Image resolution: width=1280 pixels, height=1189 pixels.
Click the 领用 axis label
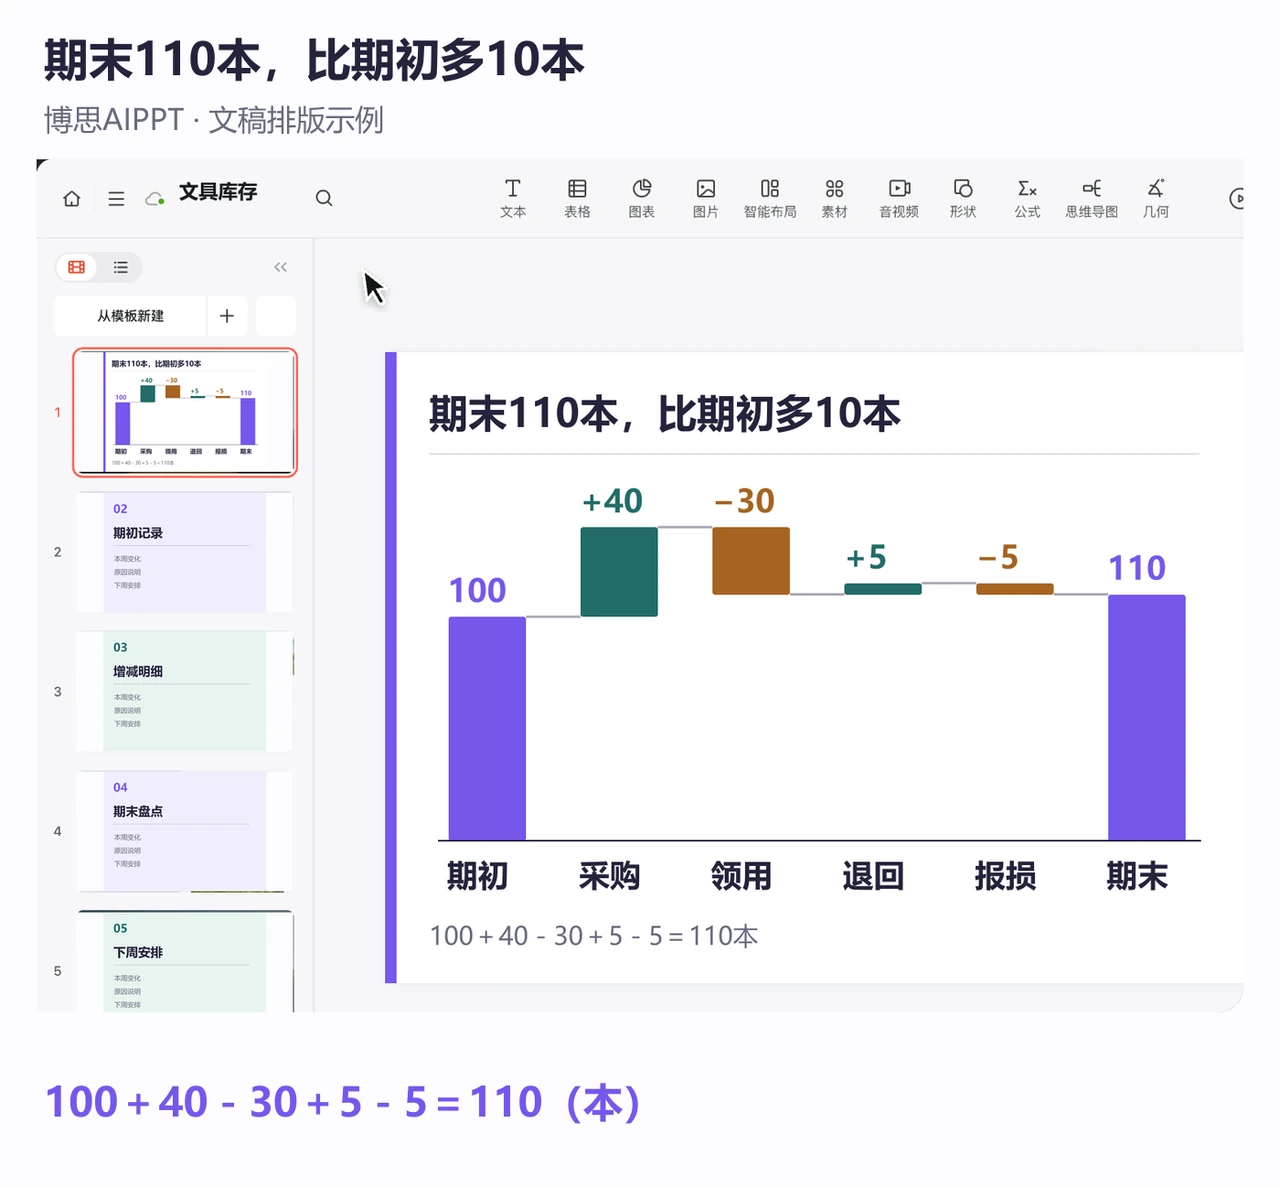(x=741, y=876)
